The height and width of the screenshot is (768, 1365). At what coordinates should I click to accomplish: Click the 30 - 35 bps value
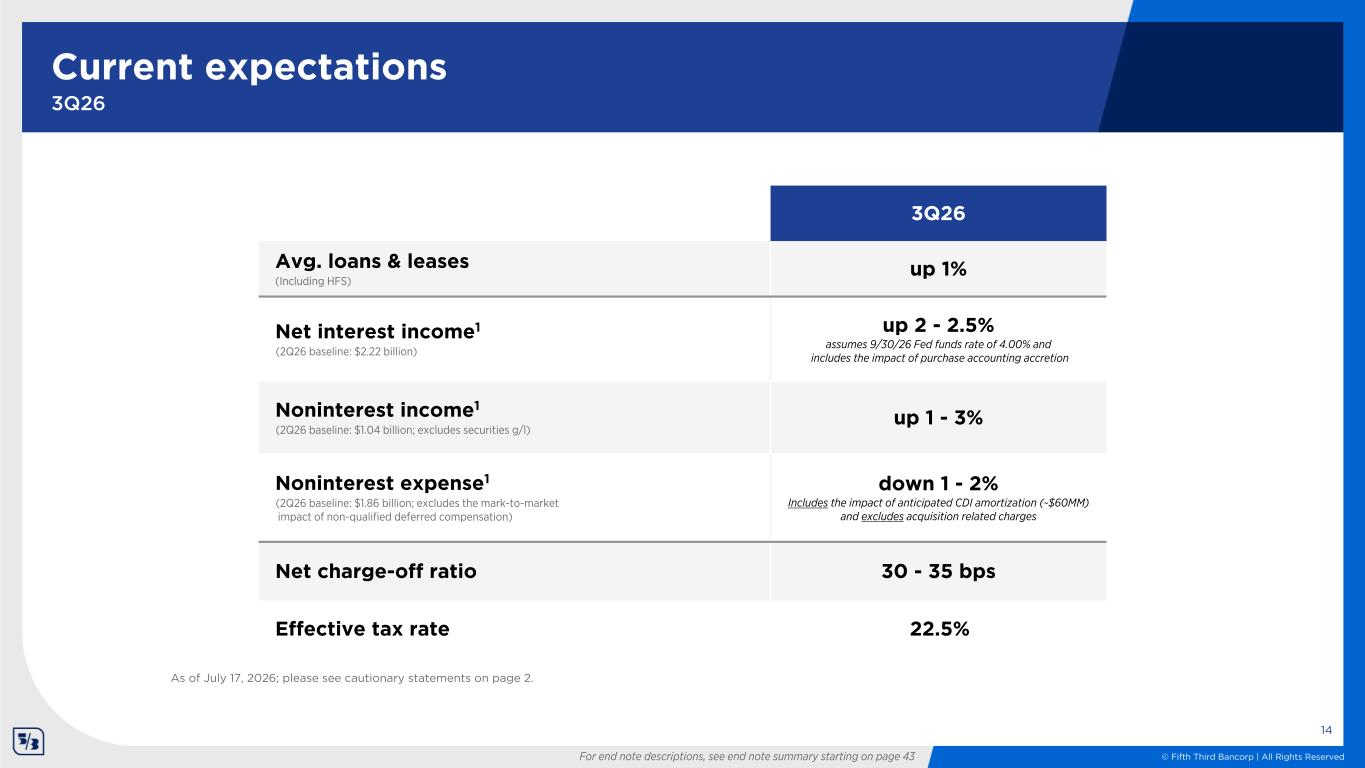(938, 571)
